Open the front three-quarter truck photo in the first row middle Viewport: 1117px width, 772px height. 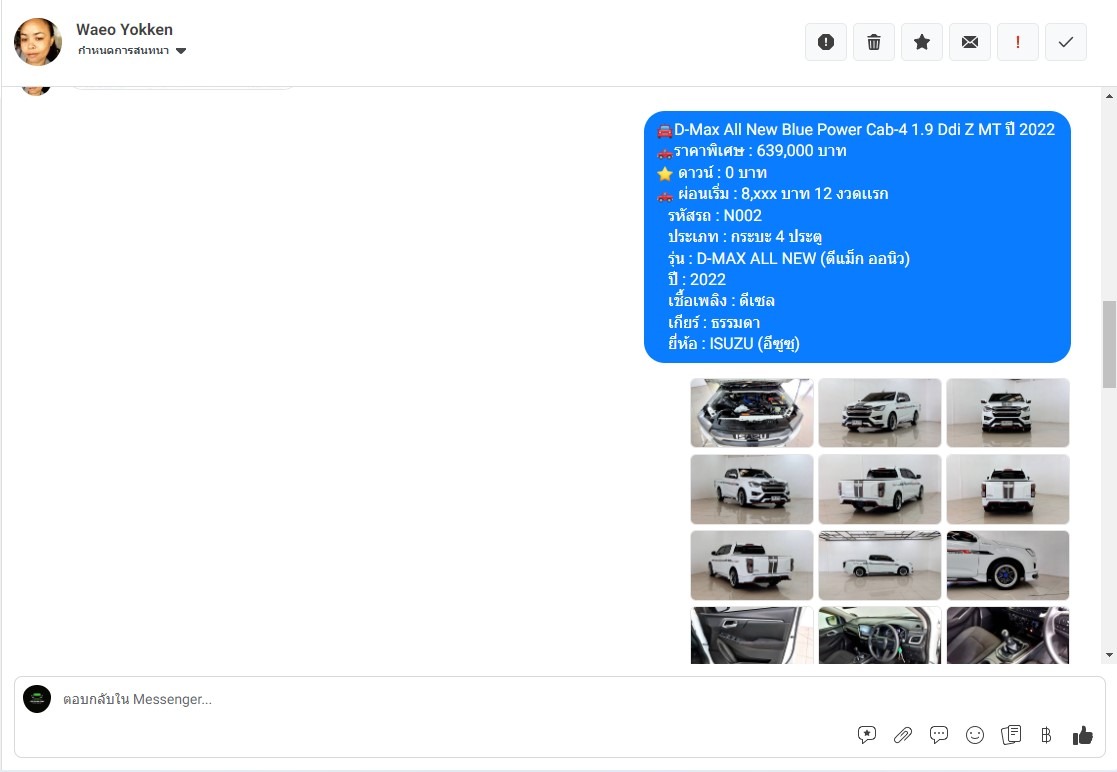coord(880,413)
